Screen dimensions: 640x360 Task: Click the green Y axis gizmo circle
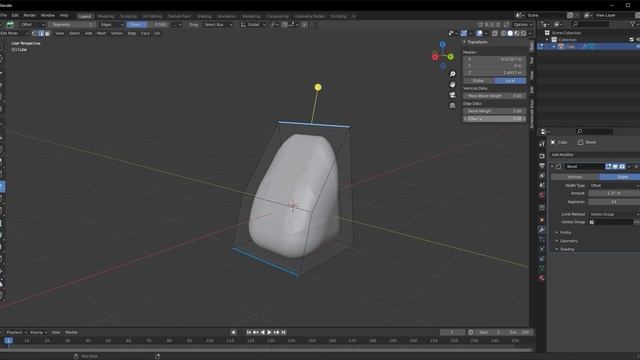point(451,57)
